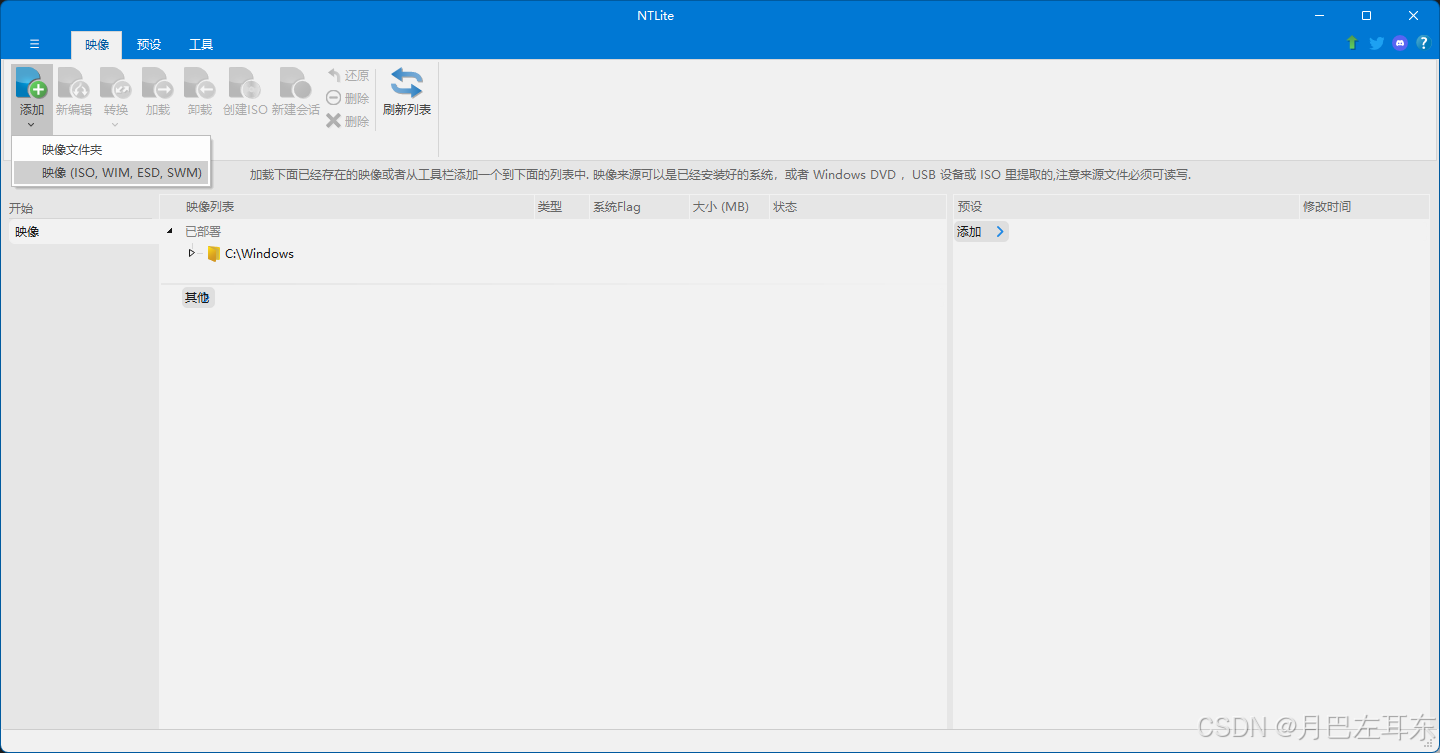Image resolution: width=1440 pixels, height=753 pixels.
Task: Switch to the 工具 ribbon tab
Action: [201, 44]
